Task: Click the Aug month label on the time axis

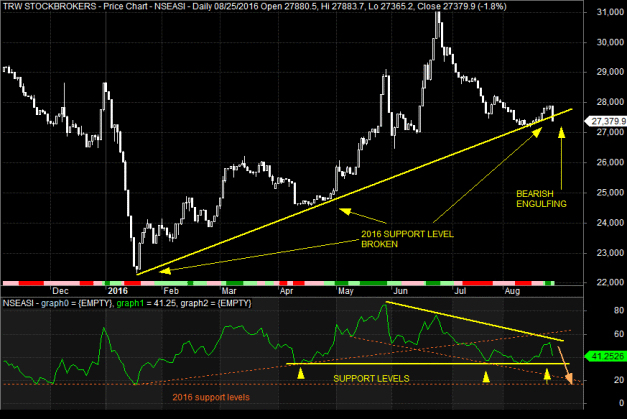Action: coord(512,291)
